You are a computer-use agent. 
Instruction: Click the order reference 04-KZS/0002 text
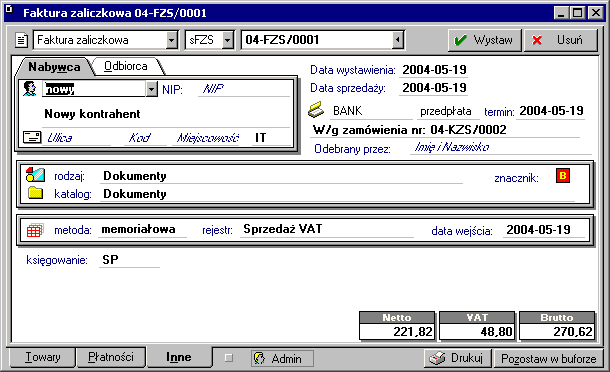coord(468,130)
